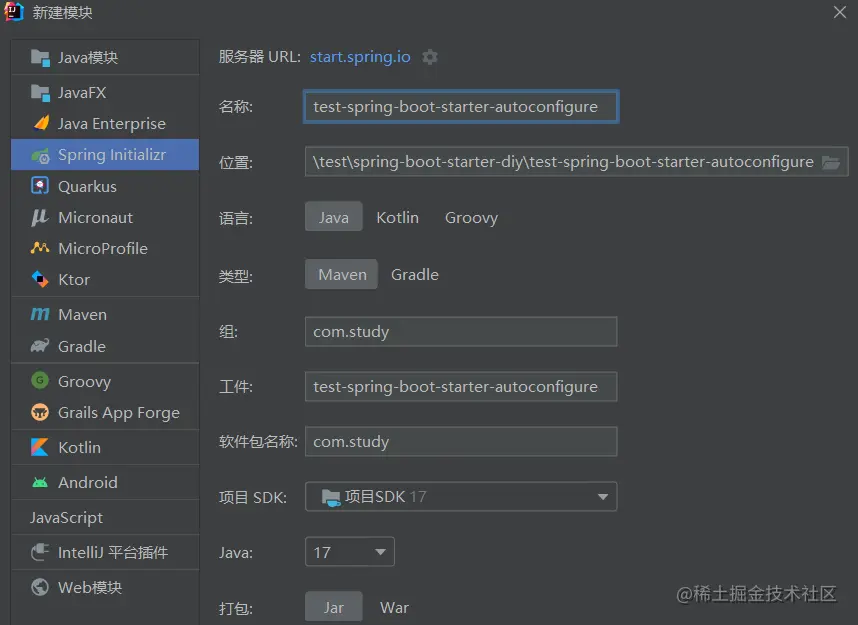This screenshot has height=625, width=858.
Task: Browse location with the folder icon
Action: tap(831, 162)
